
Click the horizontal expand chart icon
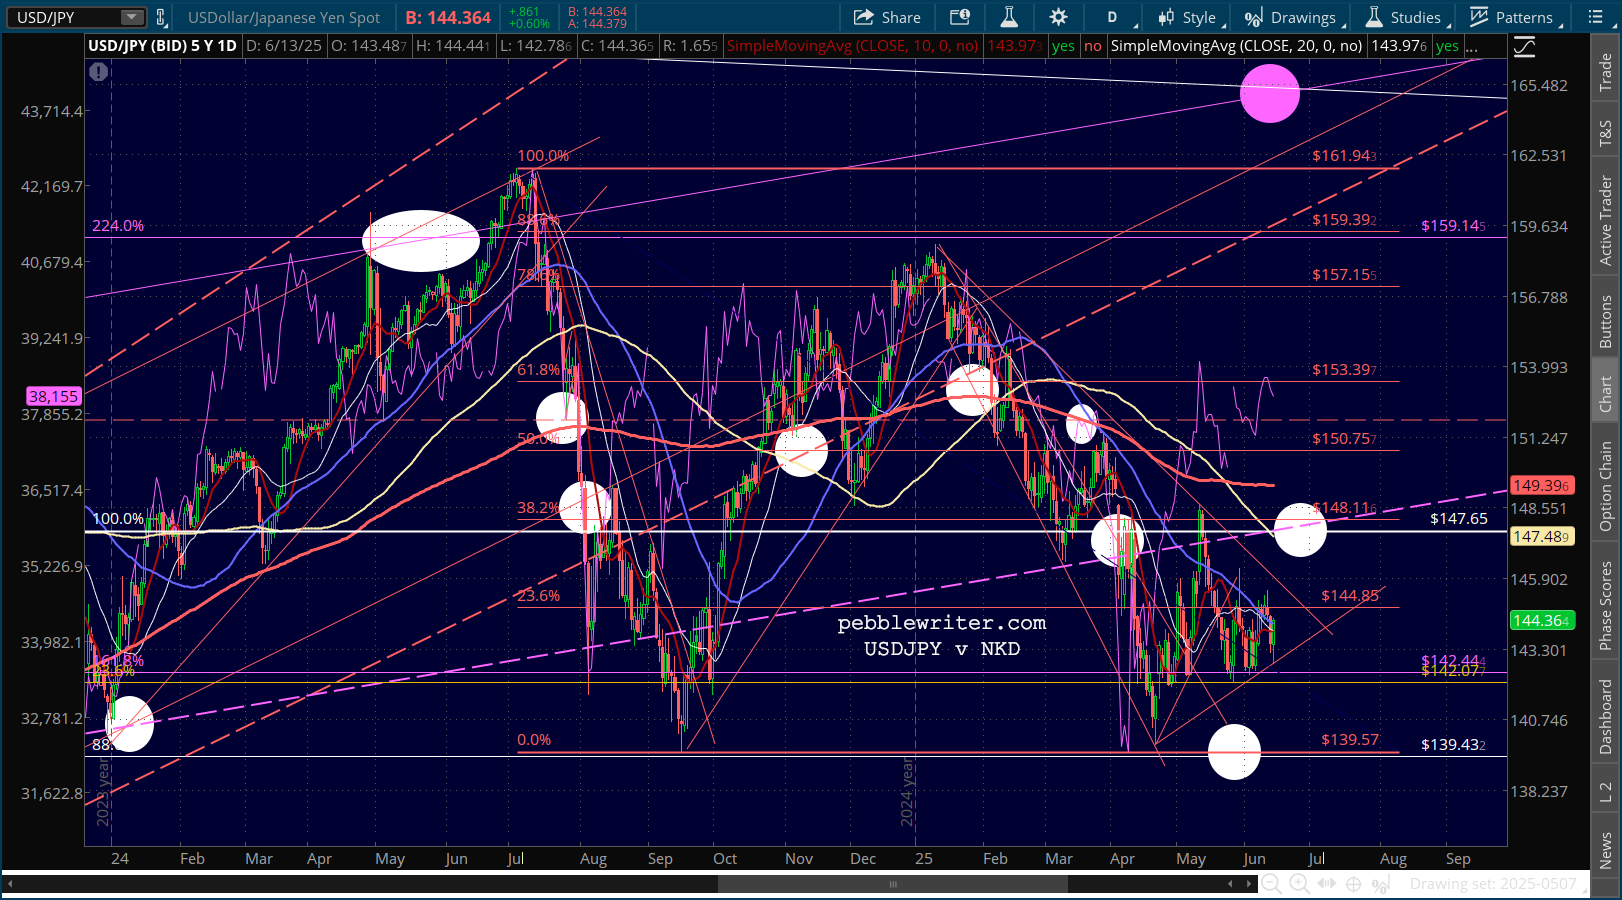pyautogui.click(x=1327, y=884)
